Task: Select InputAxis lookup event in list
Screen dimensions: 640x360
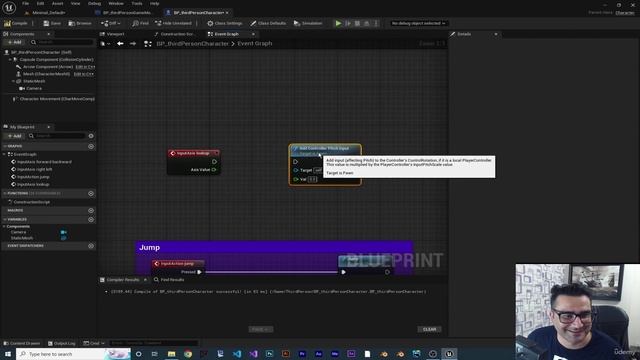Action: [33, 184]
